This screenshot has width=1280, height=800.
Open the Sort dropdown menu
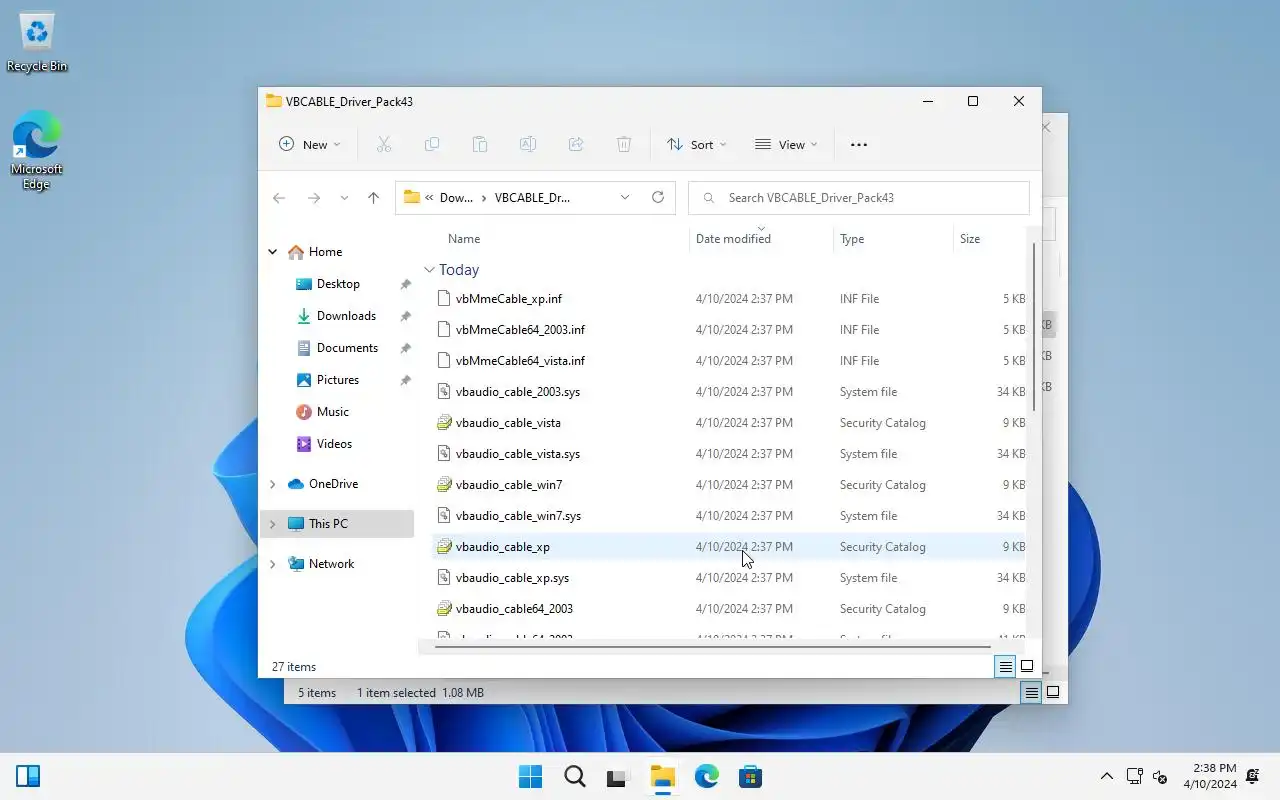click(696, 144)
